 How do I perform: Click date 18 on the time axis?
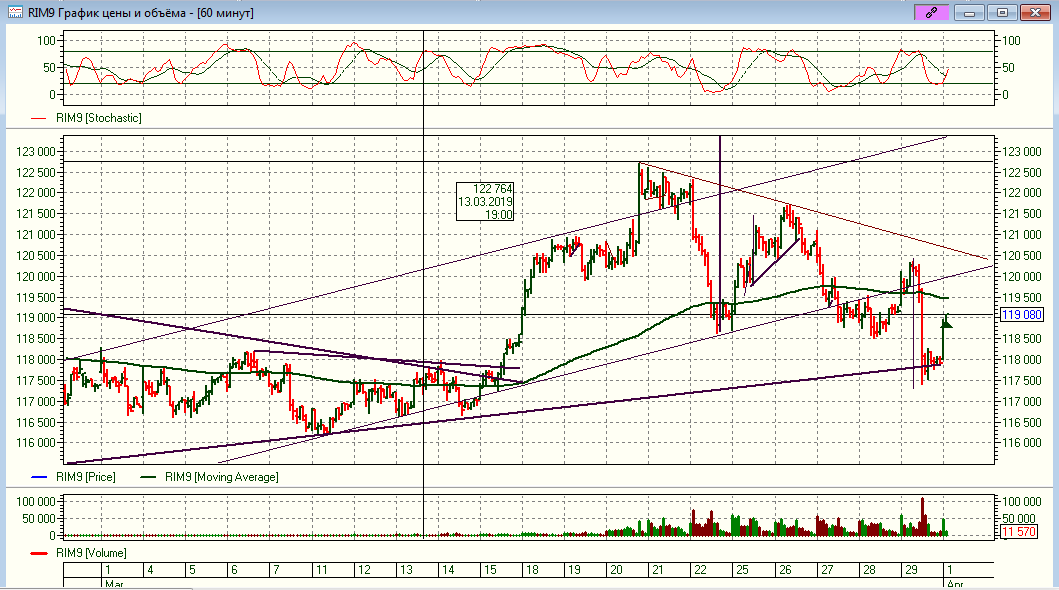pyautogui.click(x=532, y=569)
